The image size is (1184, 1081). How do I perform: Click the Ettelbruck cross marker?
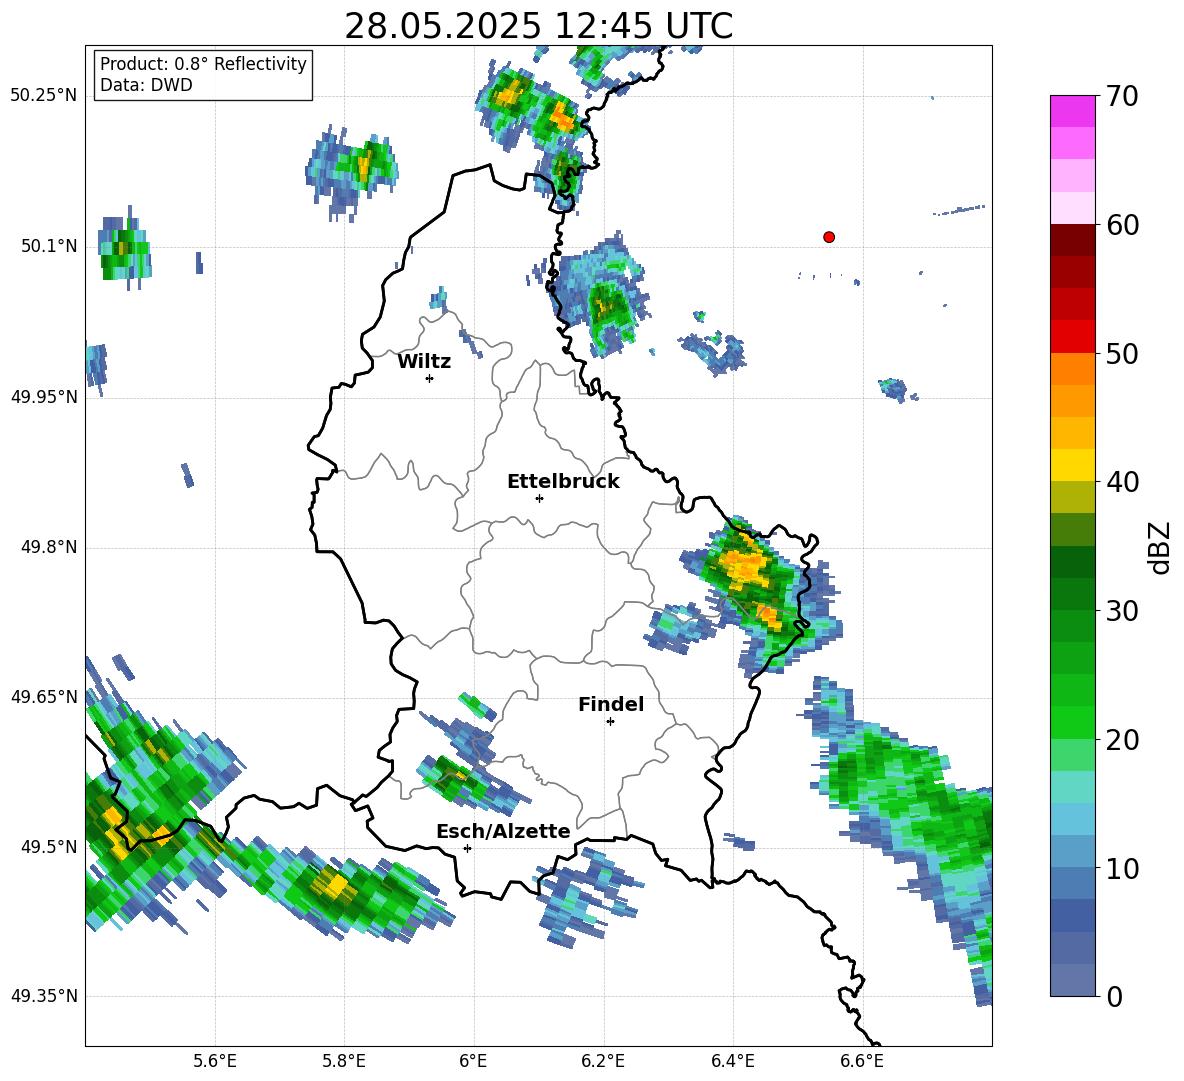[x=539, y=498]
